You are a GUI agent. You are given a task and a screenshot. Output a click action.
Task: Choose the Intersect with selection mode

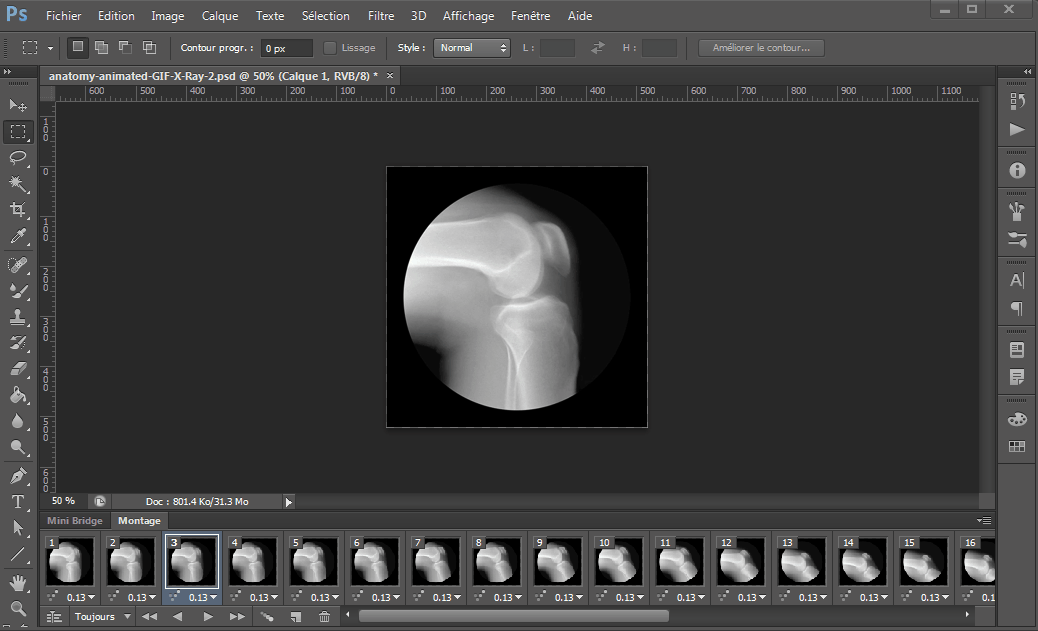149,48
